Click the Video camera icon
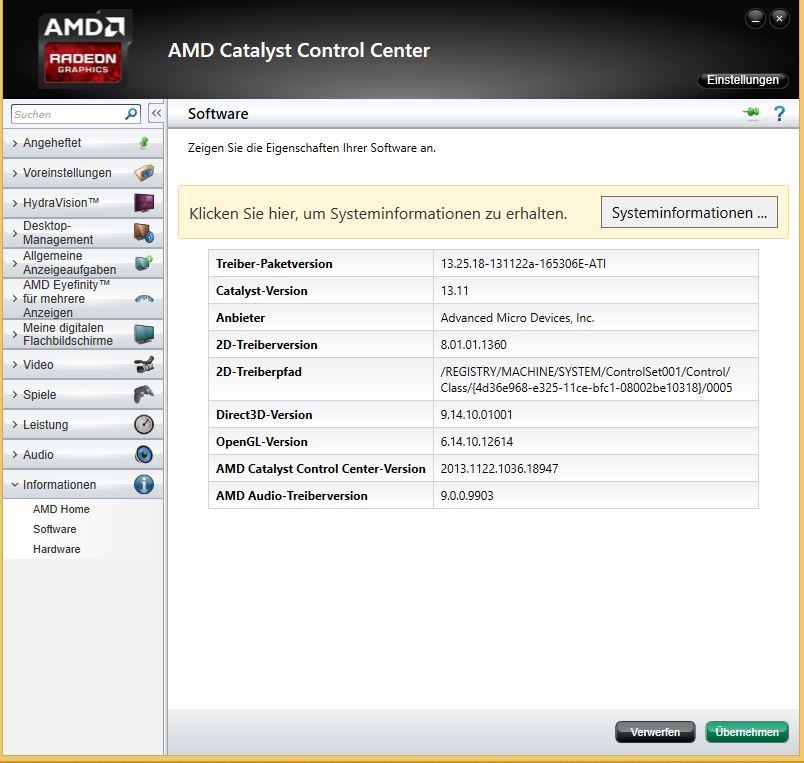Viewport: 804px width, 763px height. point(144,365)
